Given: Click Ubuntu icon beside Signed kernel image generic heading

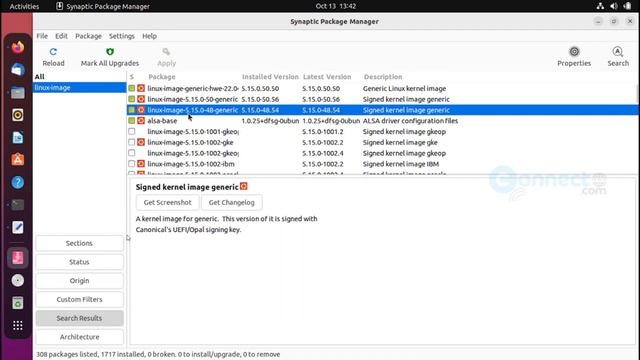Looking at the screenshot, I should pos(244,187).
